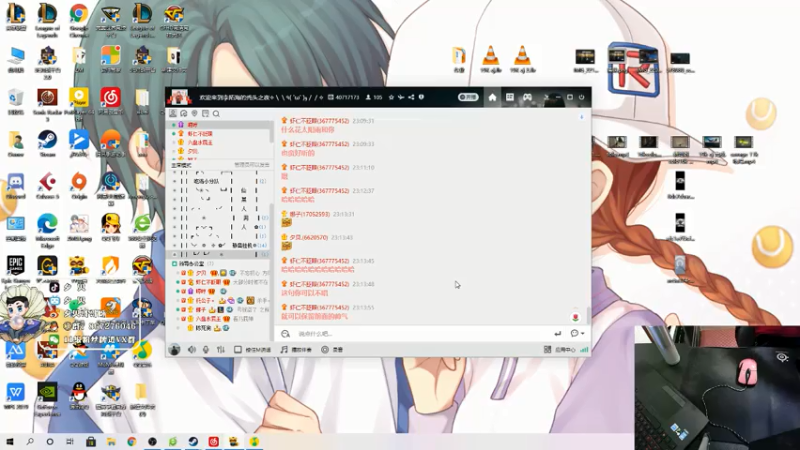Focus the chat message input field
Viewport: 800px width, 450px height.
click(x=421, y=334)
